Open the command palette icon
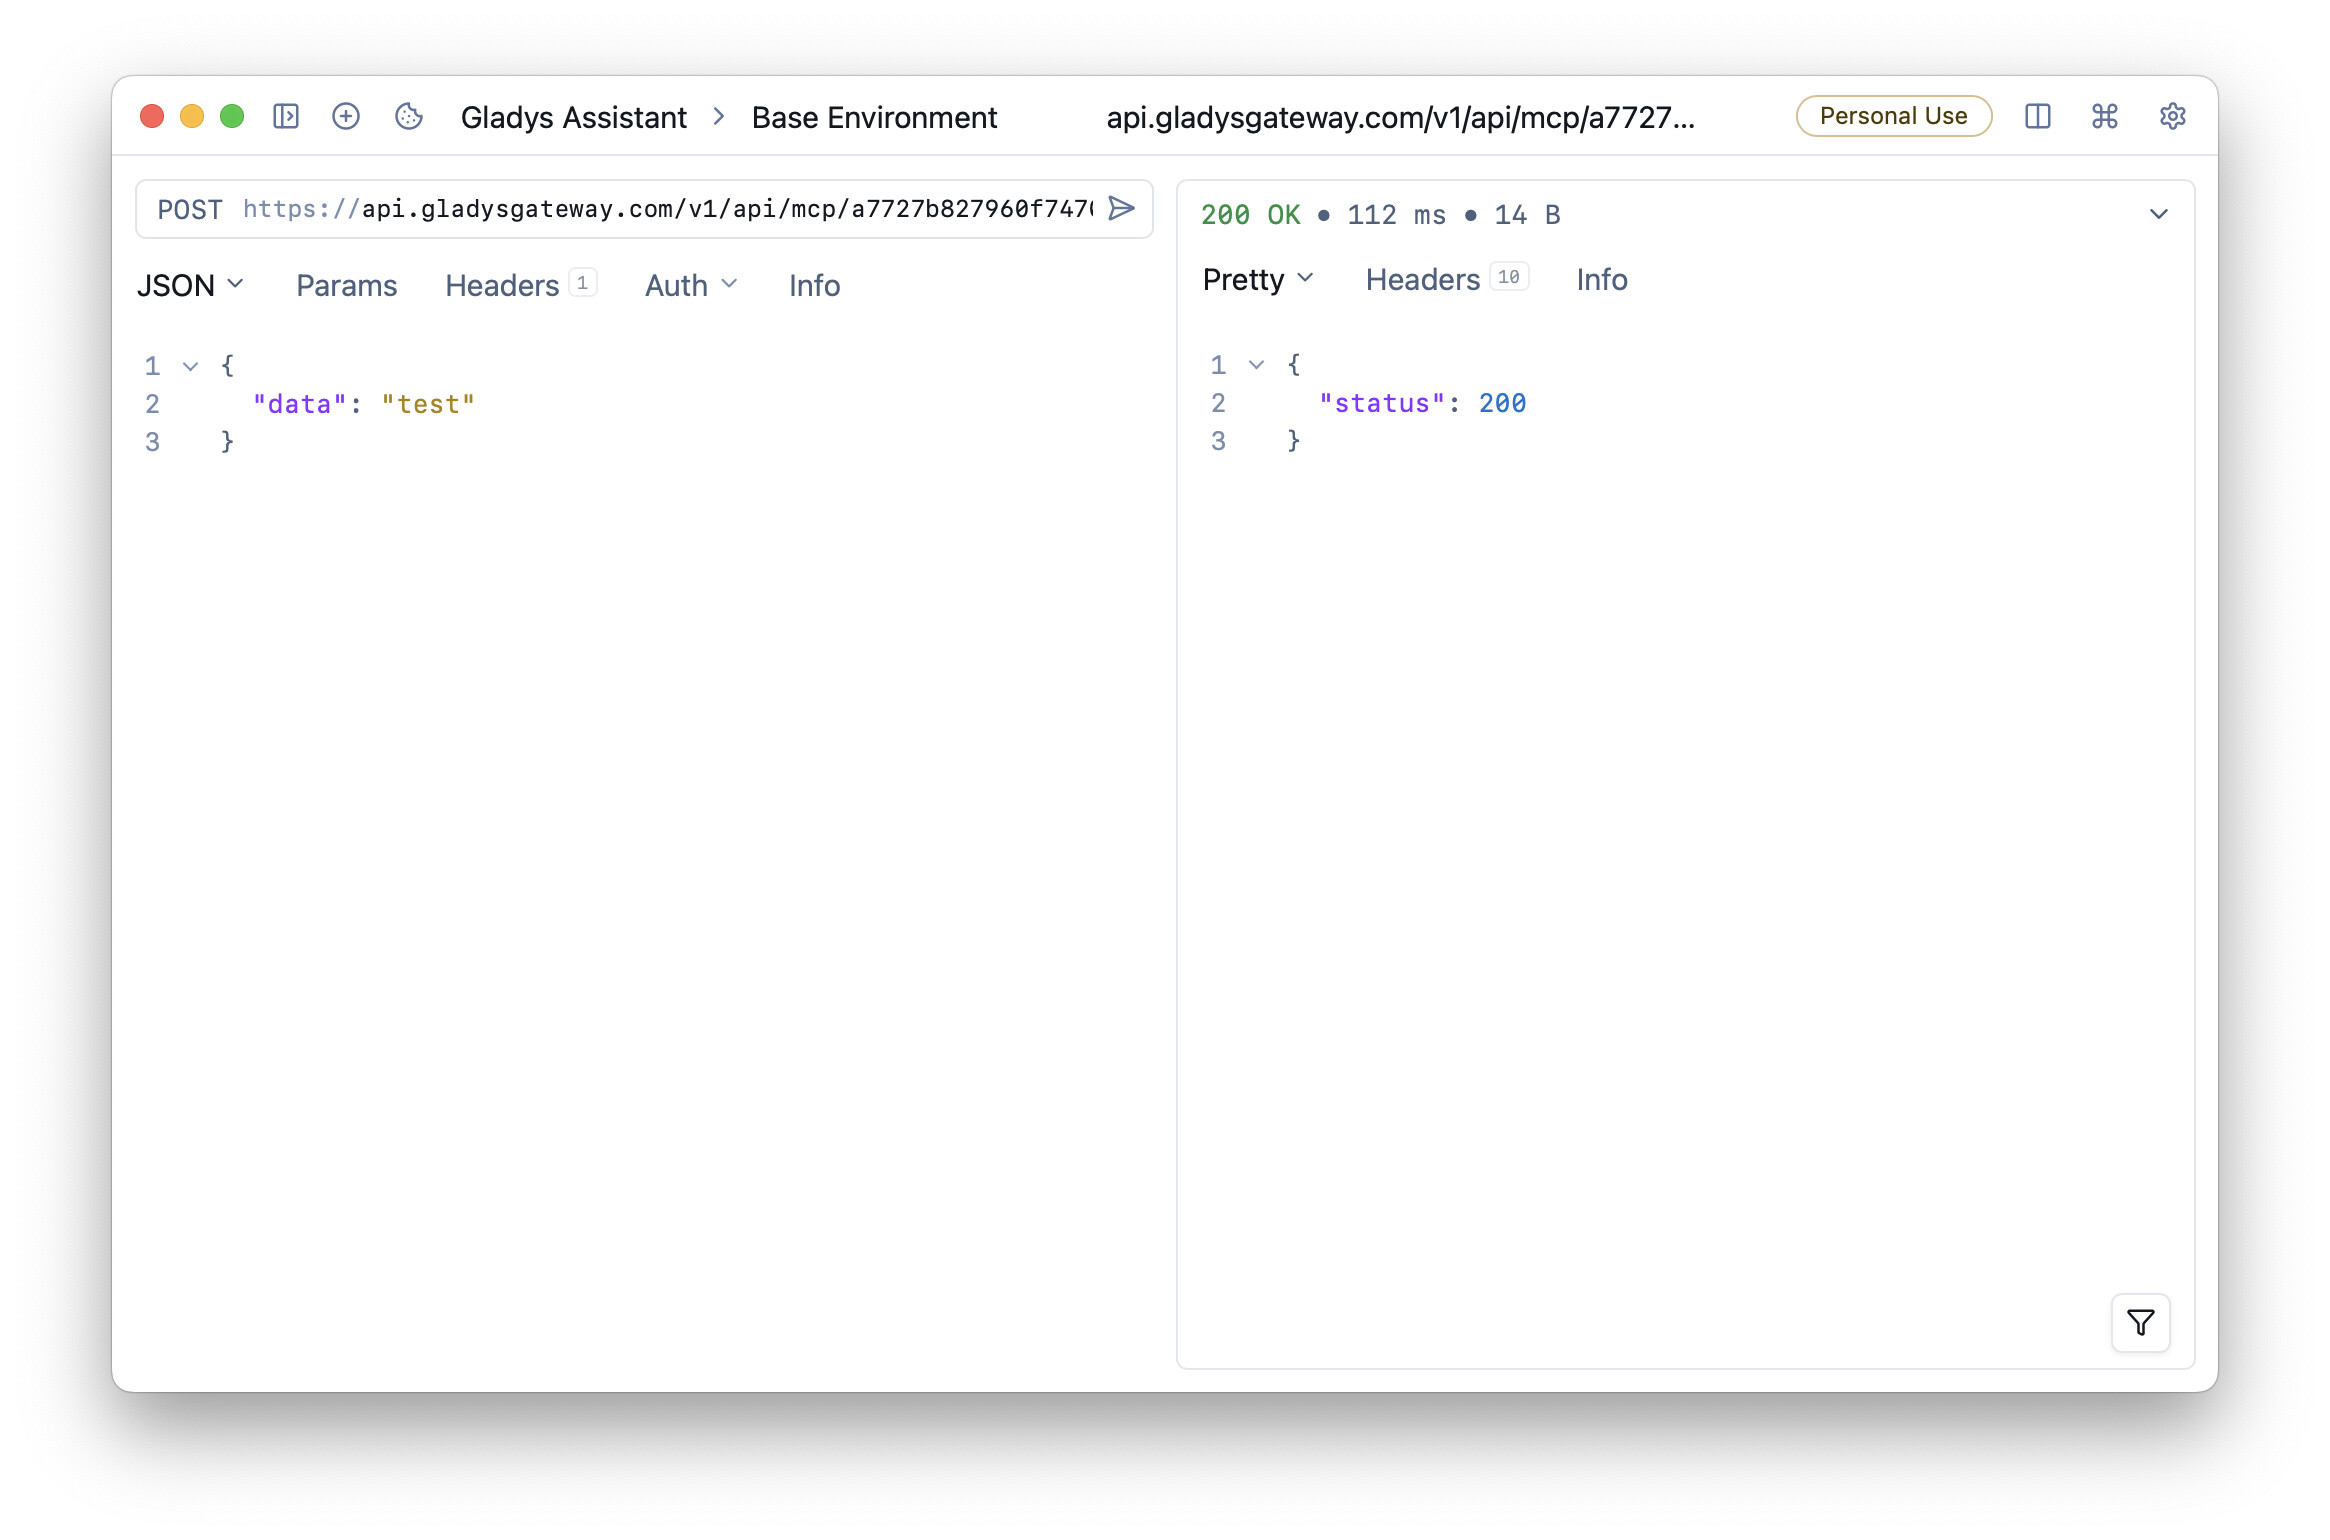This screenshot has height=1540, width=2330. [2104, 117]
